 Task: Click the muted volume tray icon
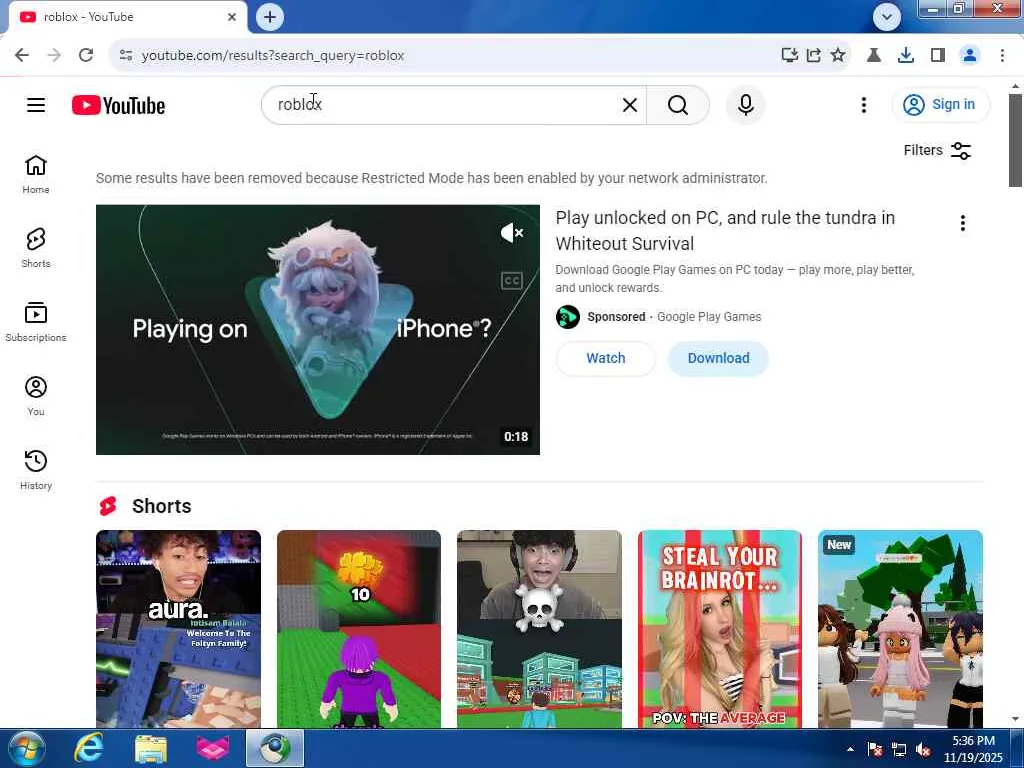[923, 750]
